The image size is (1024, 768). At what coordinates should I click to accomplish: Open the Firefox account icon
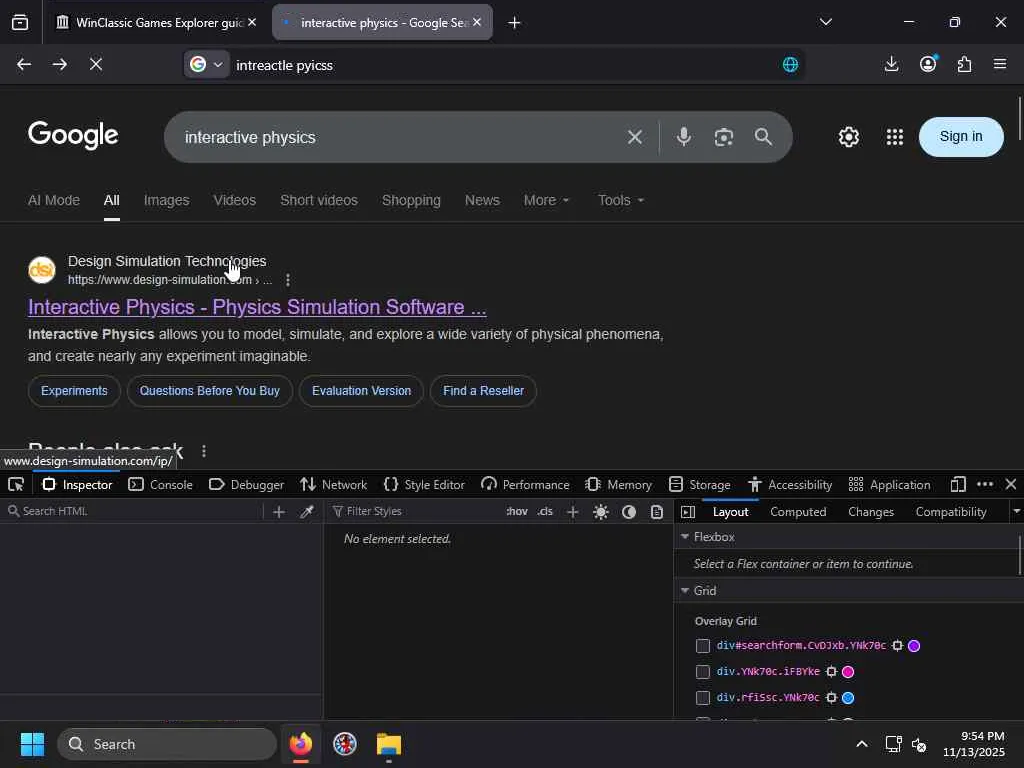[928, 63]
